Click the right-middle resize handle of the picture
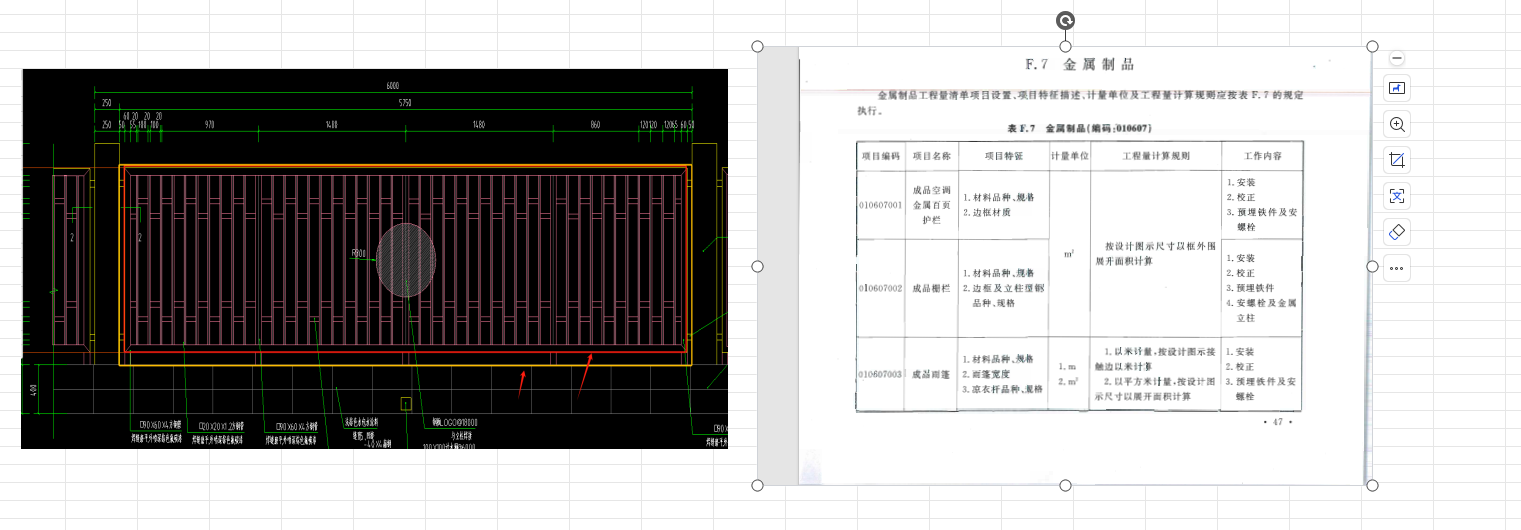The width and height of the screenshot is (1521, 530). coord(1372,266)
